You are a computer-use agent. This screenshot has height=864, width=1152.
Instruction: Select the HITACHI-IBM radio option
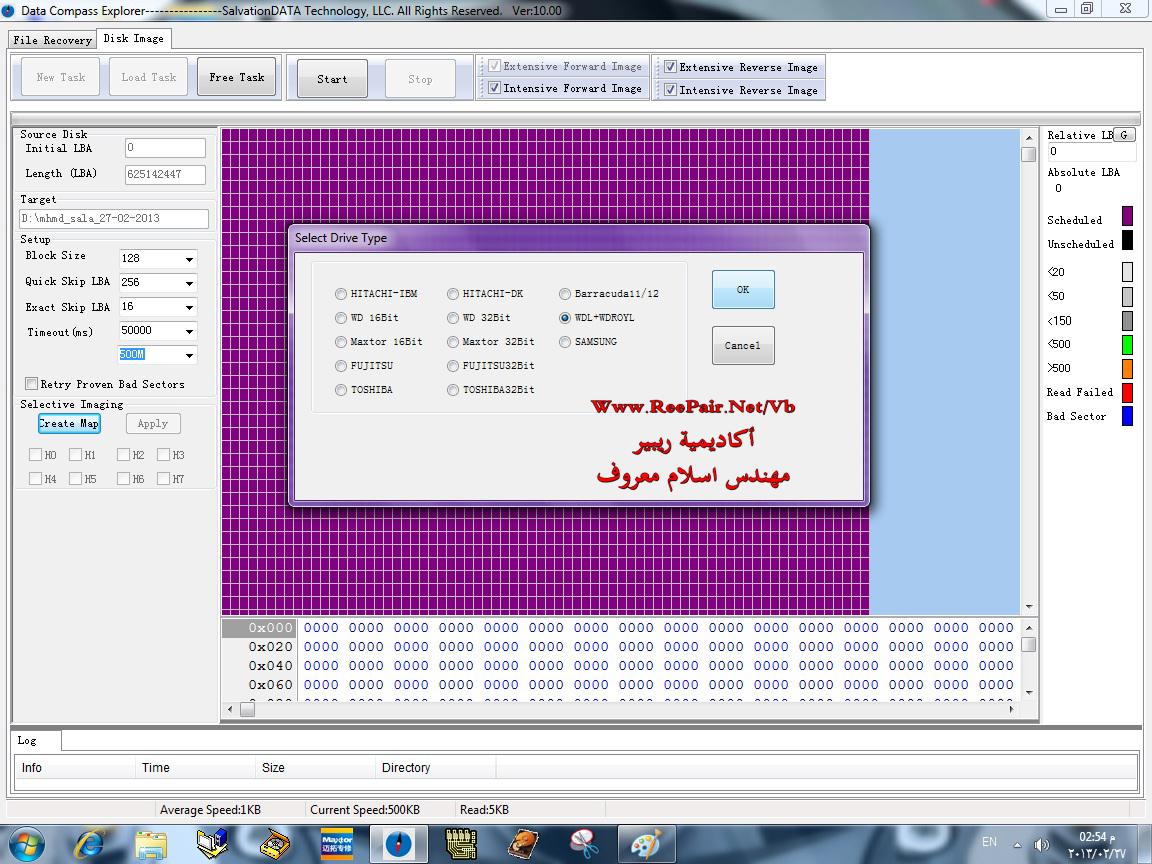[342, 294]
